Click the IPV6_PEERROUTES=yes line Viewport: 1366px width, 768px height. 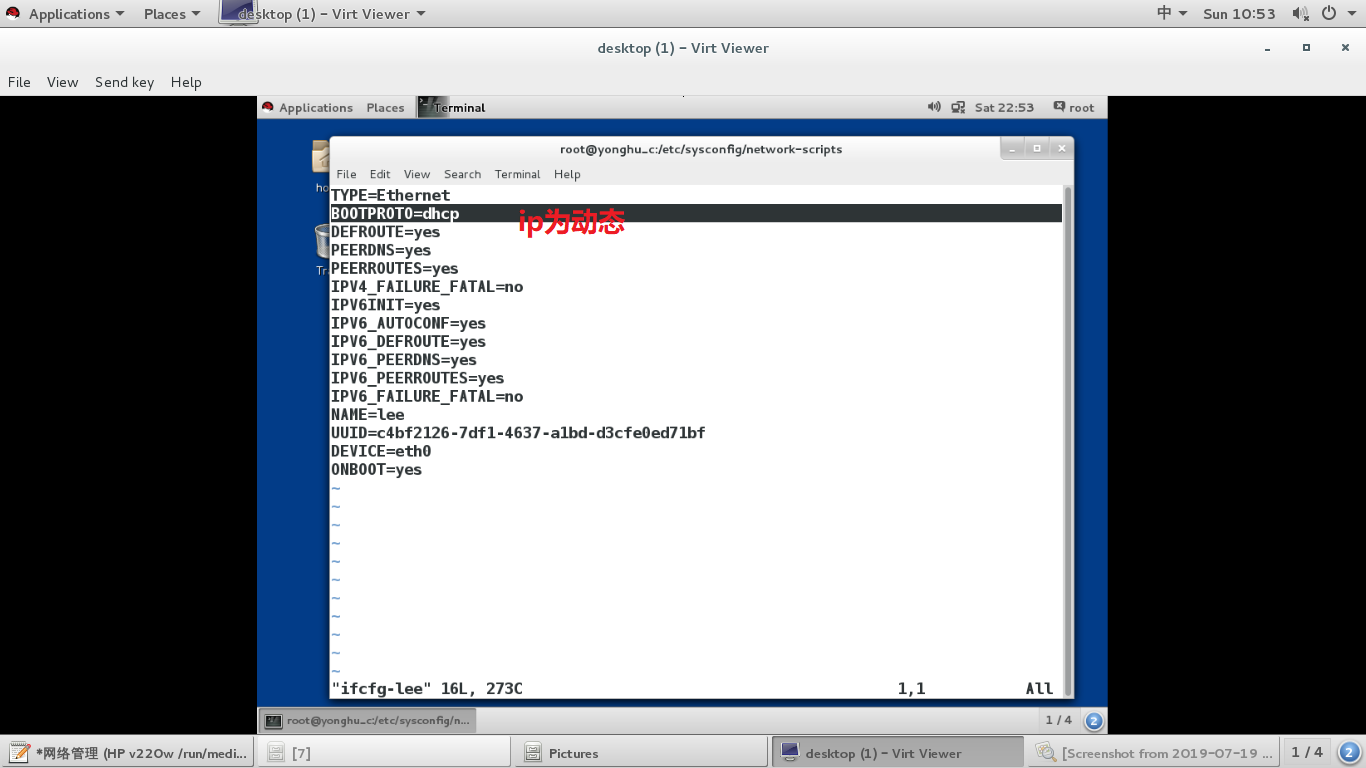(418, 378)
